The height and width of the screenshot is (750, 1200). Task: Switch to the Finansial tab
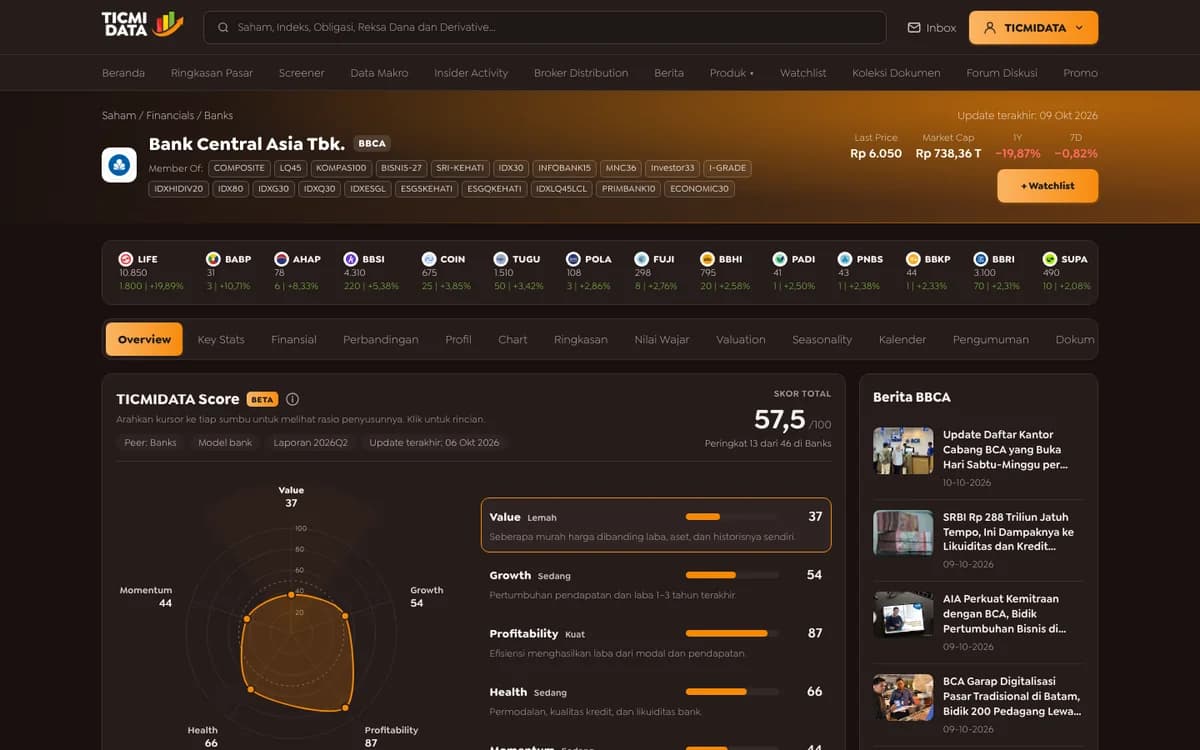pyautogui.click(x=294, y=339)
